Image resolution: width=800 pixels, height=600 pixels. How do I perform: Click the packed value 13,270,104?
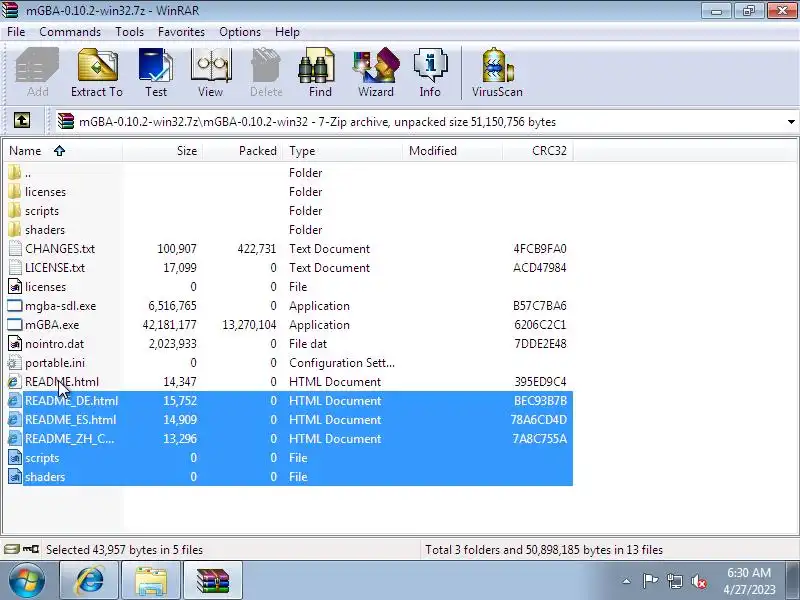[249, 324]
